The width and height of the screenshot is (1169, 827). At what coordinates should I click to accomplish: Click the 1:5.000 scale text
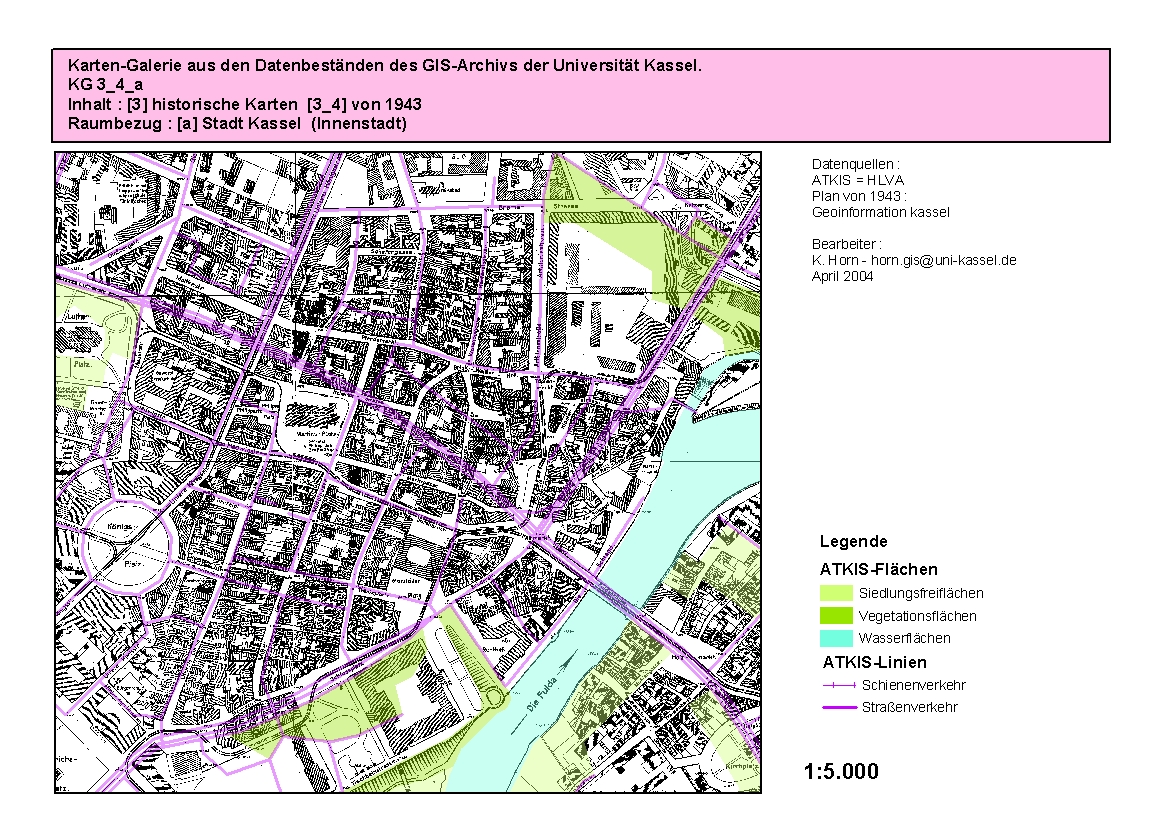click(x=841, y=772)
